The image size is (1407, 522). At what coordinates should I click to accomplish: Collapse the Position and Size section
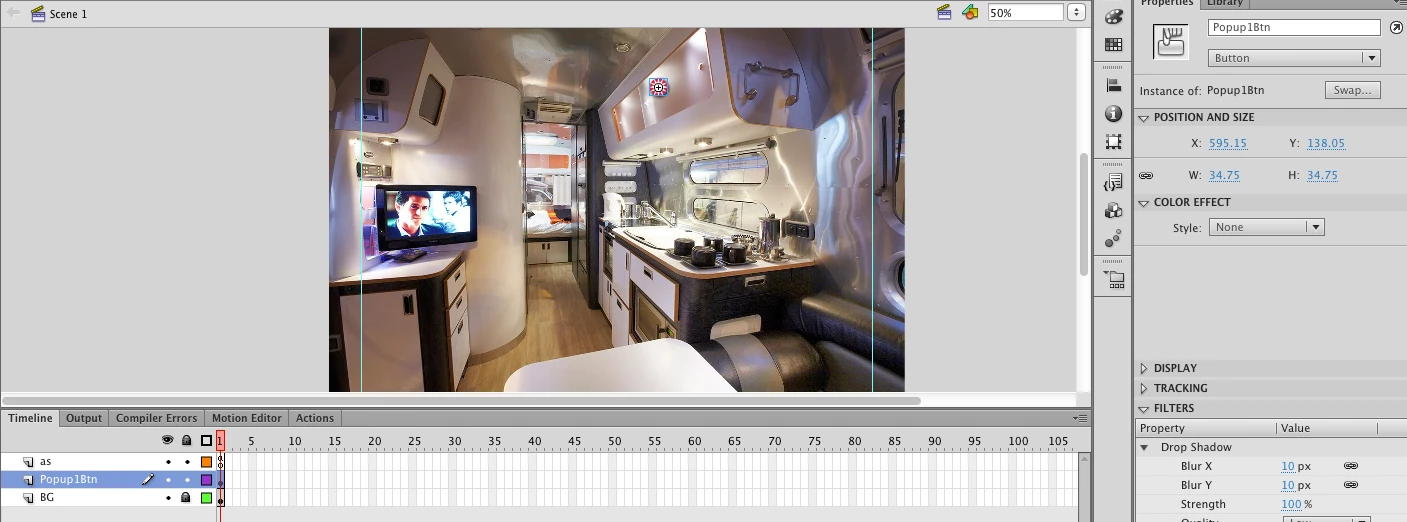(1144, 117)
